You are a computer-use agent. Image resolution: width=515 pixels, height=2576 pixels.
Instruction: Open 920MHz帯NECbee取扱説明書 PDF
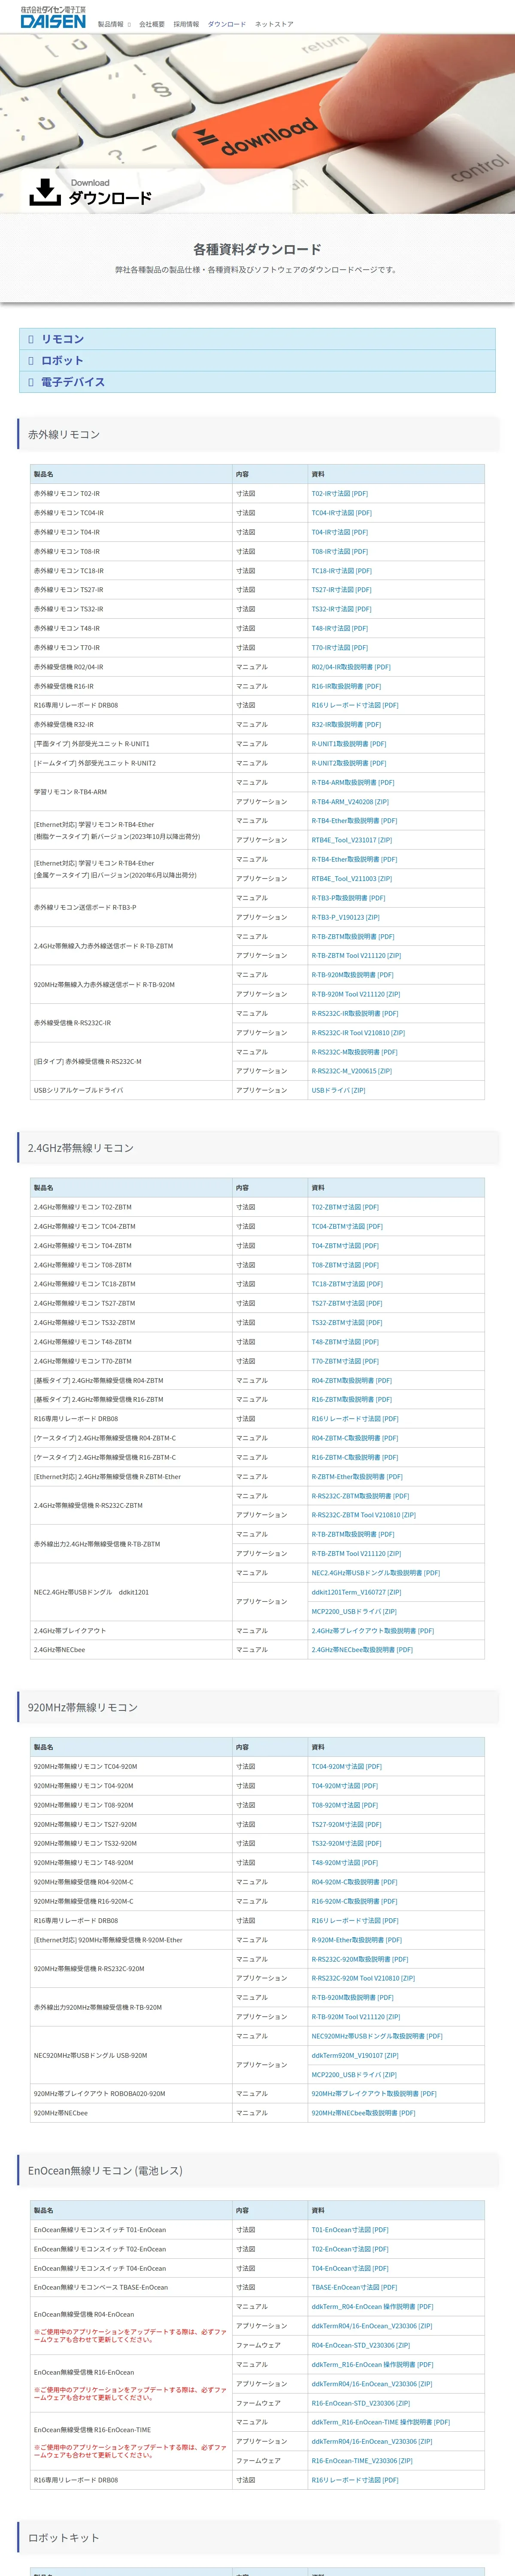(363, 2113)
